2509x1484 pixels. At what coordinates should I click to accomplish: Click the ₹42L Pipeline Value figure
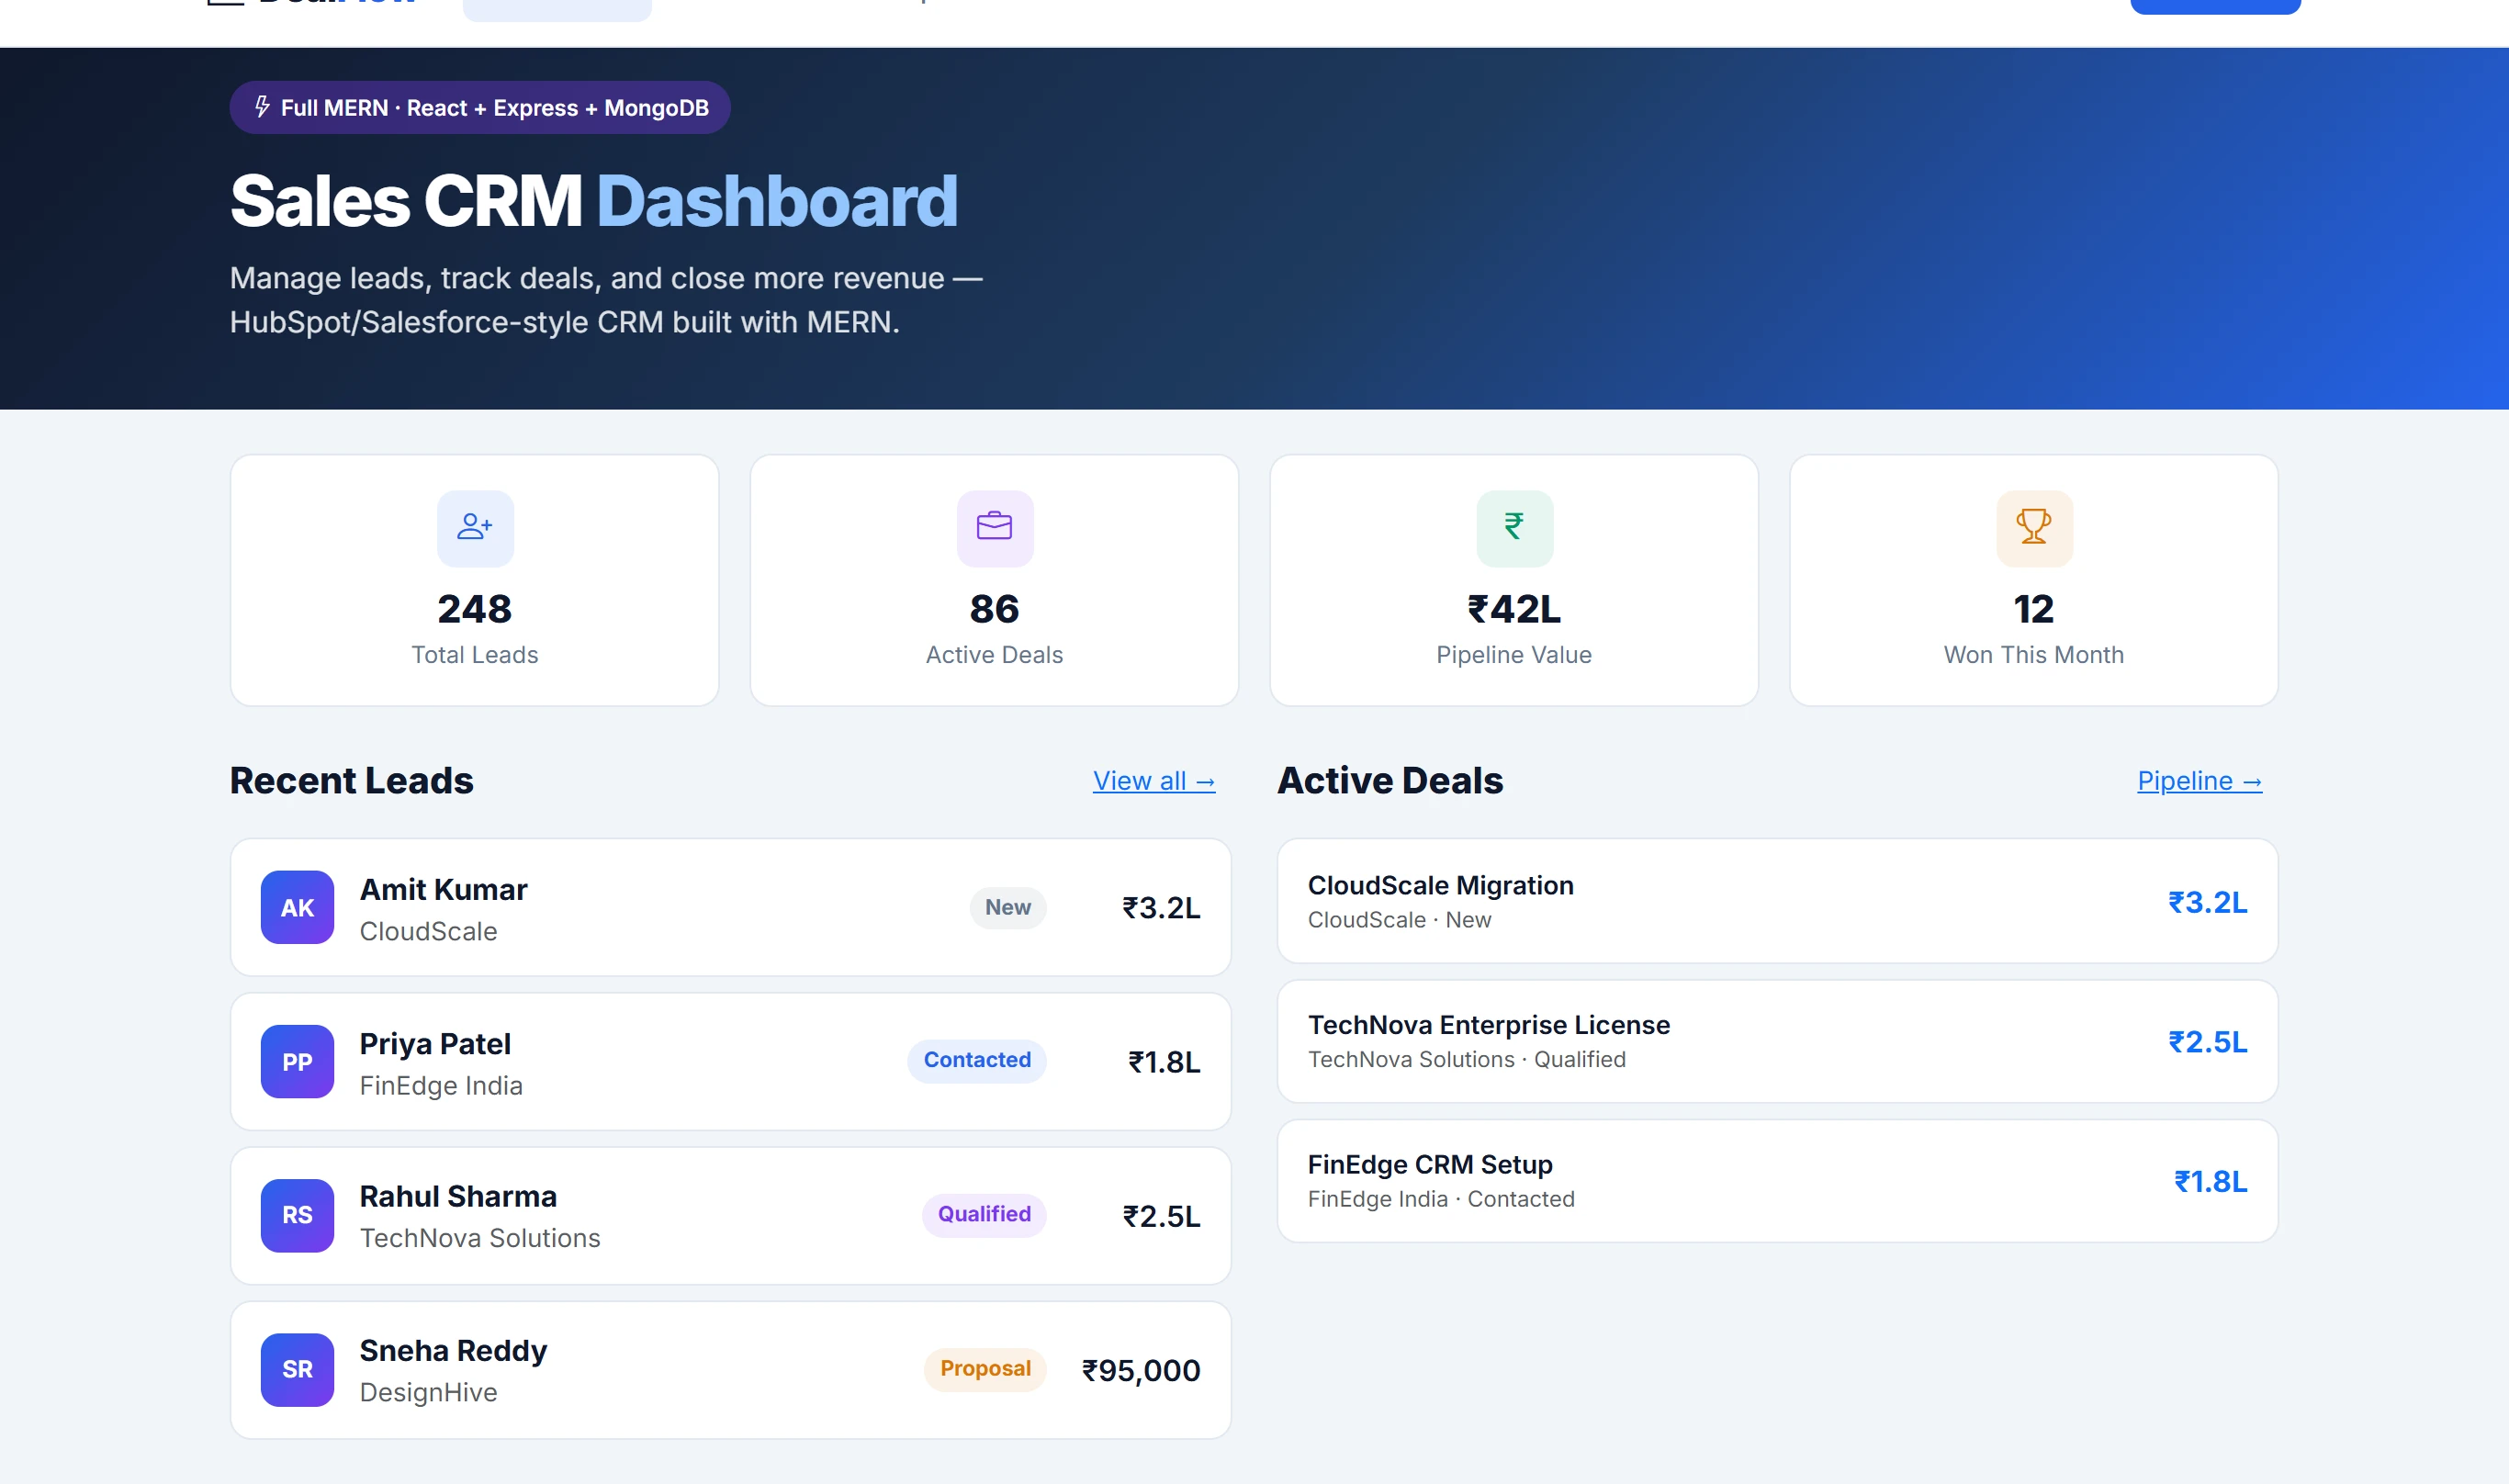click(x=1514, y=608)
